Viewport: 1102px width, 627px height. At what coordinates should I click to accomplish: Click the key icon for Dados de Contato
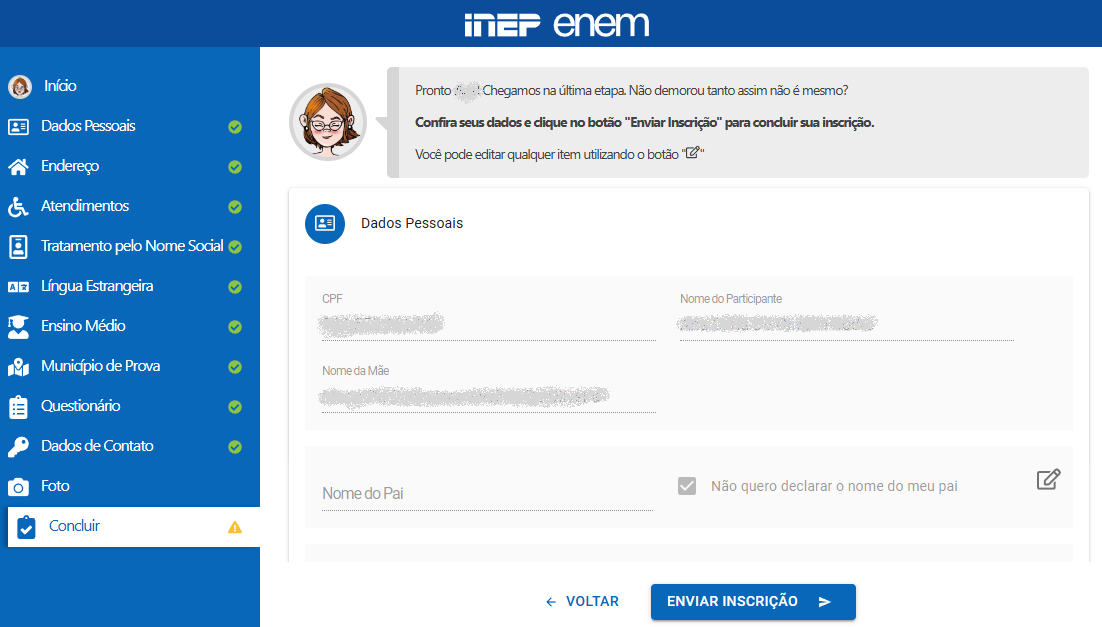coord(18,447)
